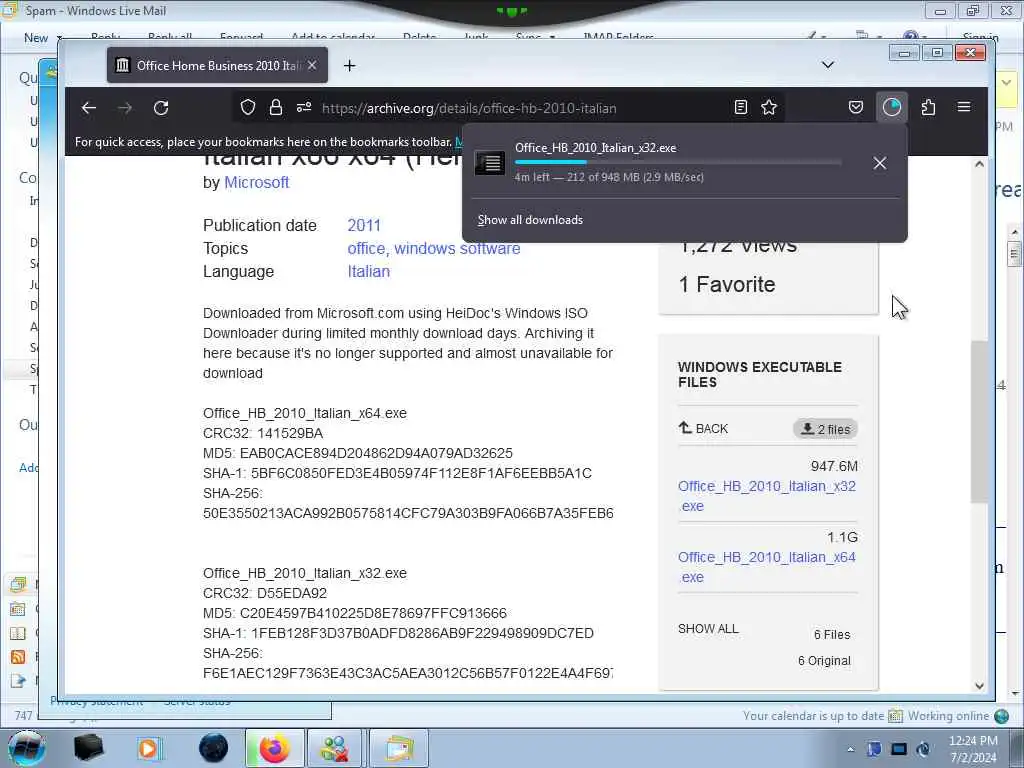Close the Office Home Business 2010 tab

coord(312,65)
